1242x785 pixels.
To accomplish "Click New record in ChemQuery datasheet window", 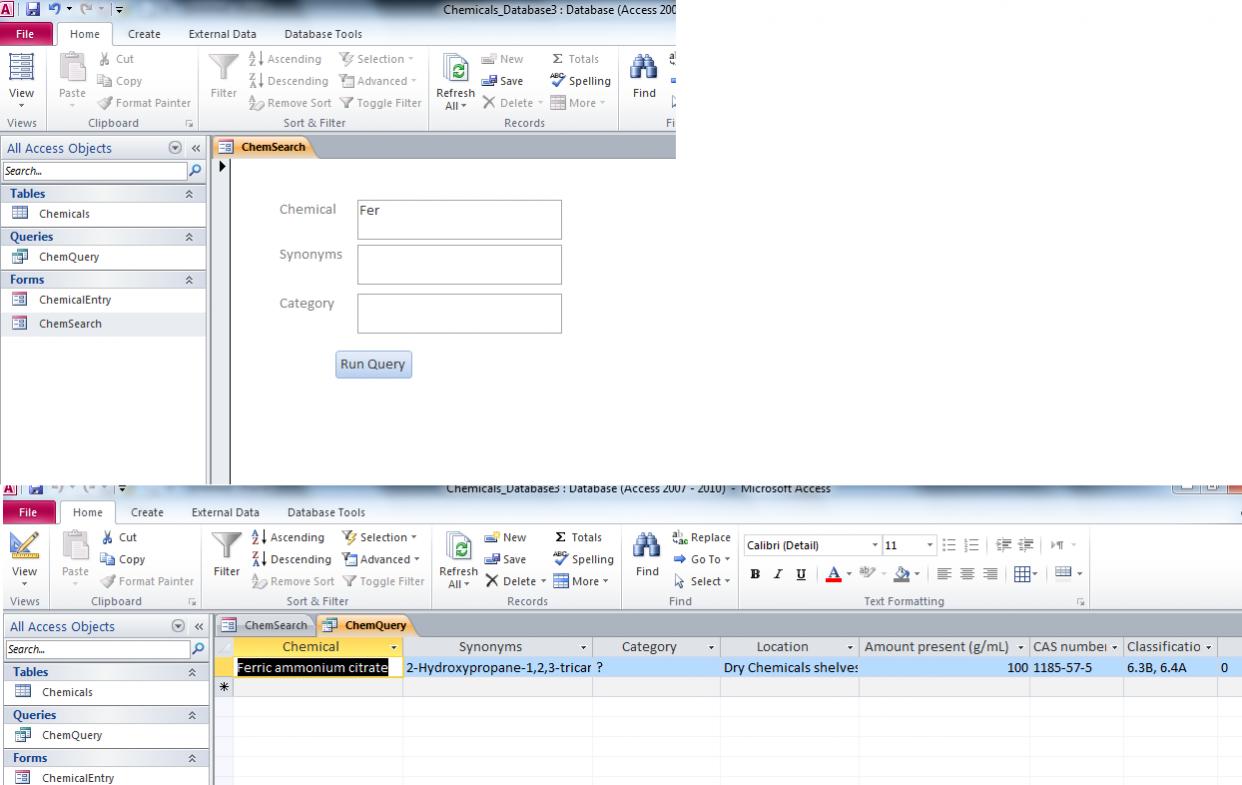I will [x=506, y=538].
